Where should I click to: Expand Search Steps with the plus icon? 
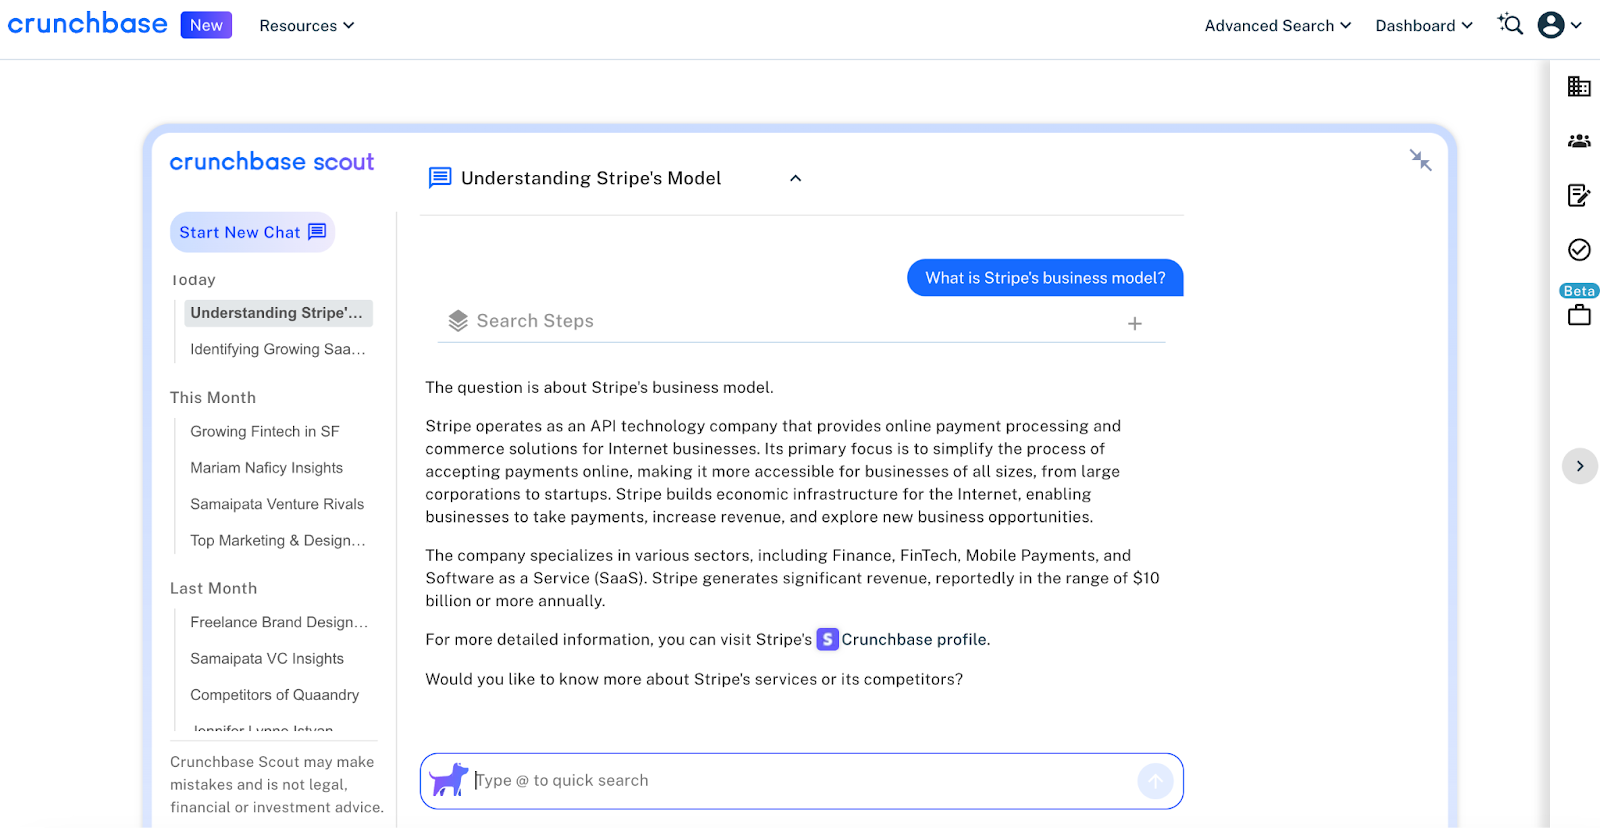pyautogui.click(x=1135, y=323)
